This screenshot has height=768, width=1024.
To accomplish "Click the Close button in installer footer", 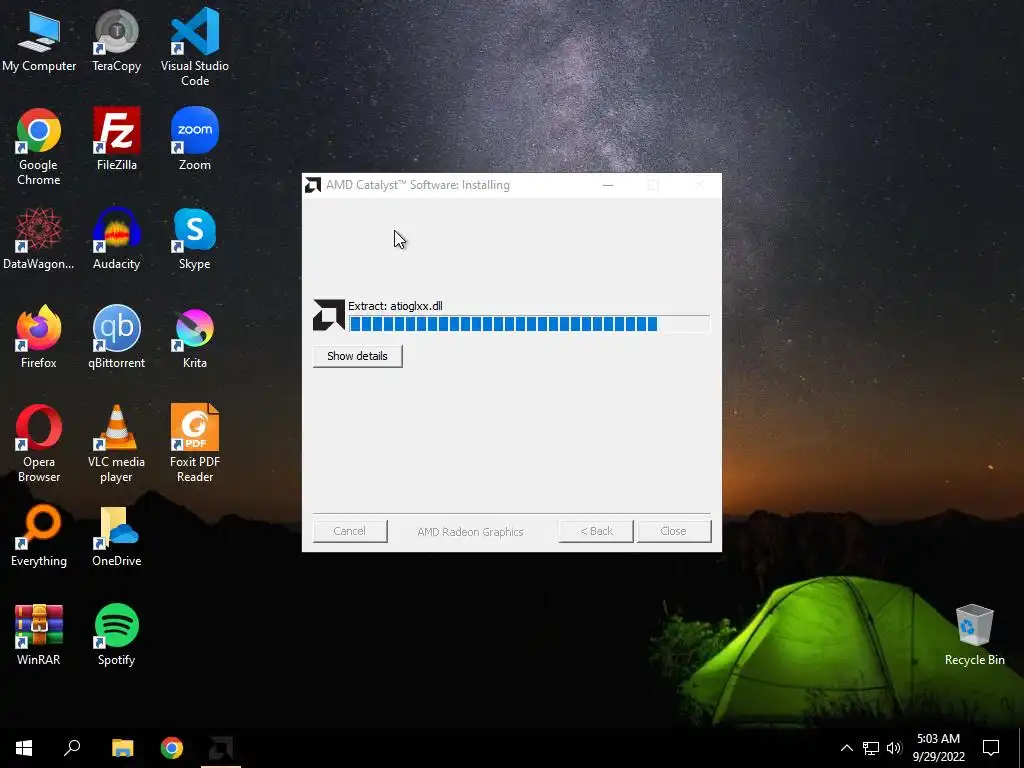I will click(673, 531).
